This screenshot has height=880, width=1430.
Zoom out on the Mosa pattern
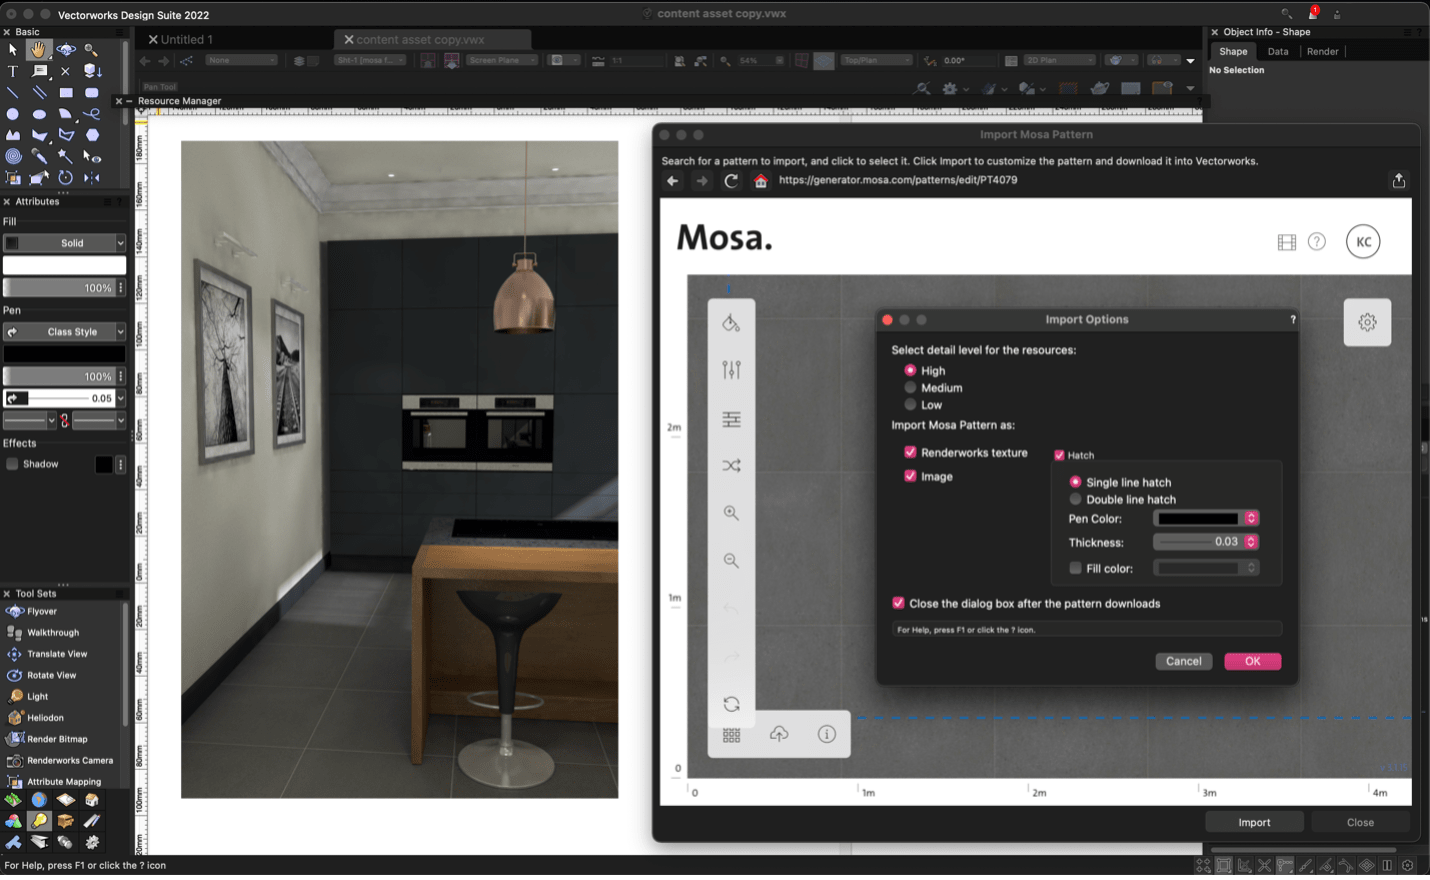pyautogui.click(x=731, y=561)
